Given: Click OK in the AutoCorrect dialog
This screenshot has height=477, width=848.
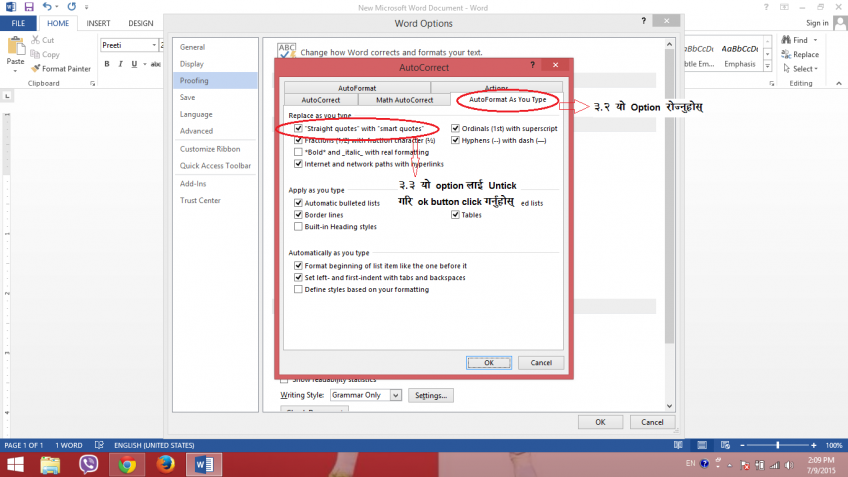Looking at the screenshot, I should coord(489,363).
